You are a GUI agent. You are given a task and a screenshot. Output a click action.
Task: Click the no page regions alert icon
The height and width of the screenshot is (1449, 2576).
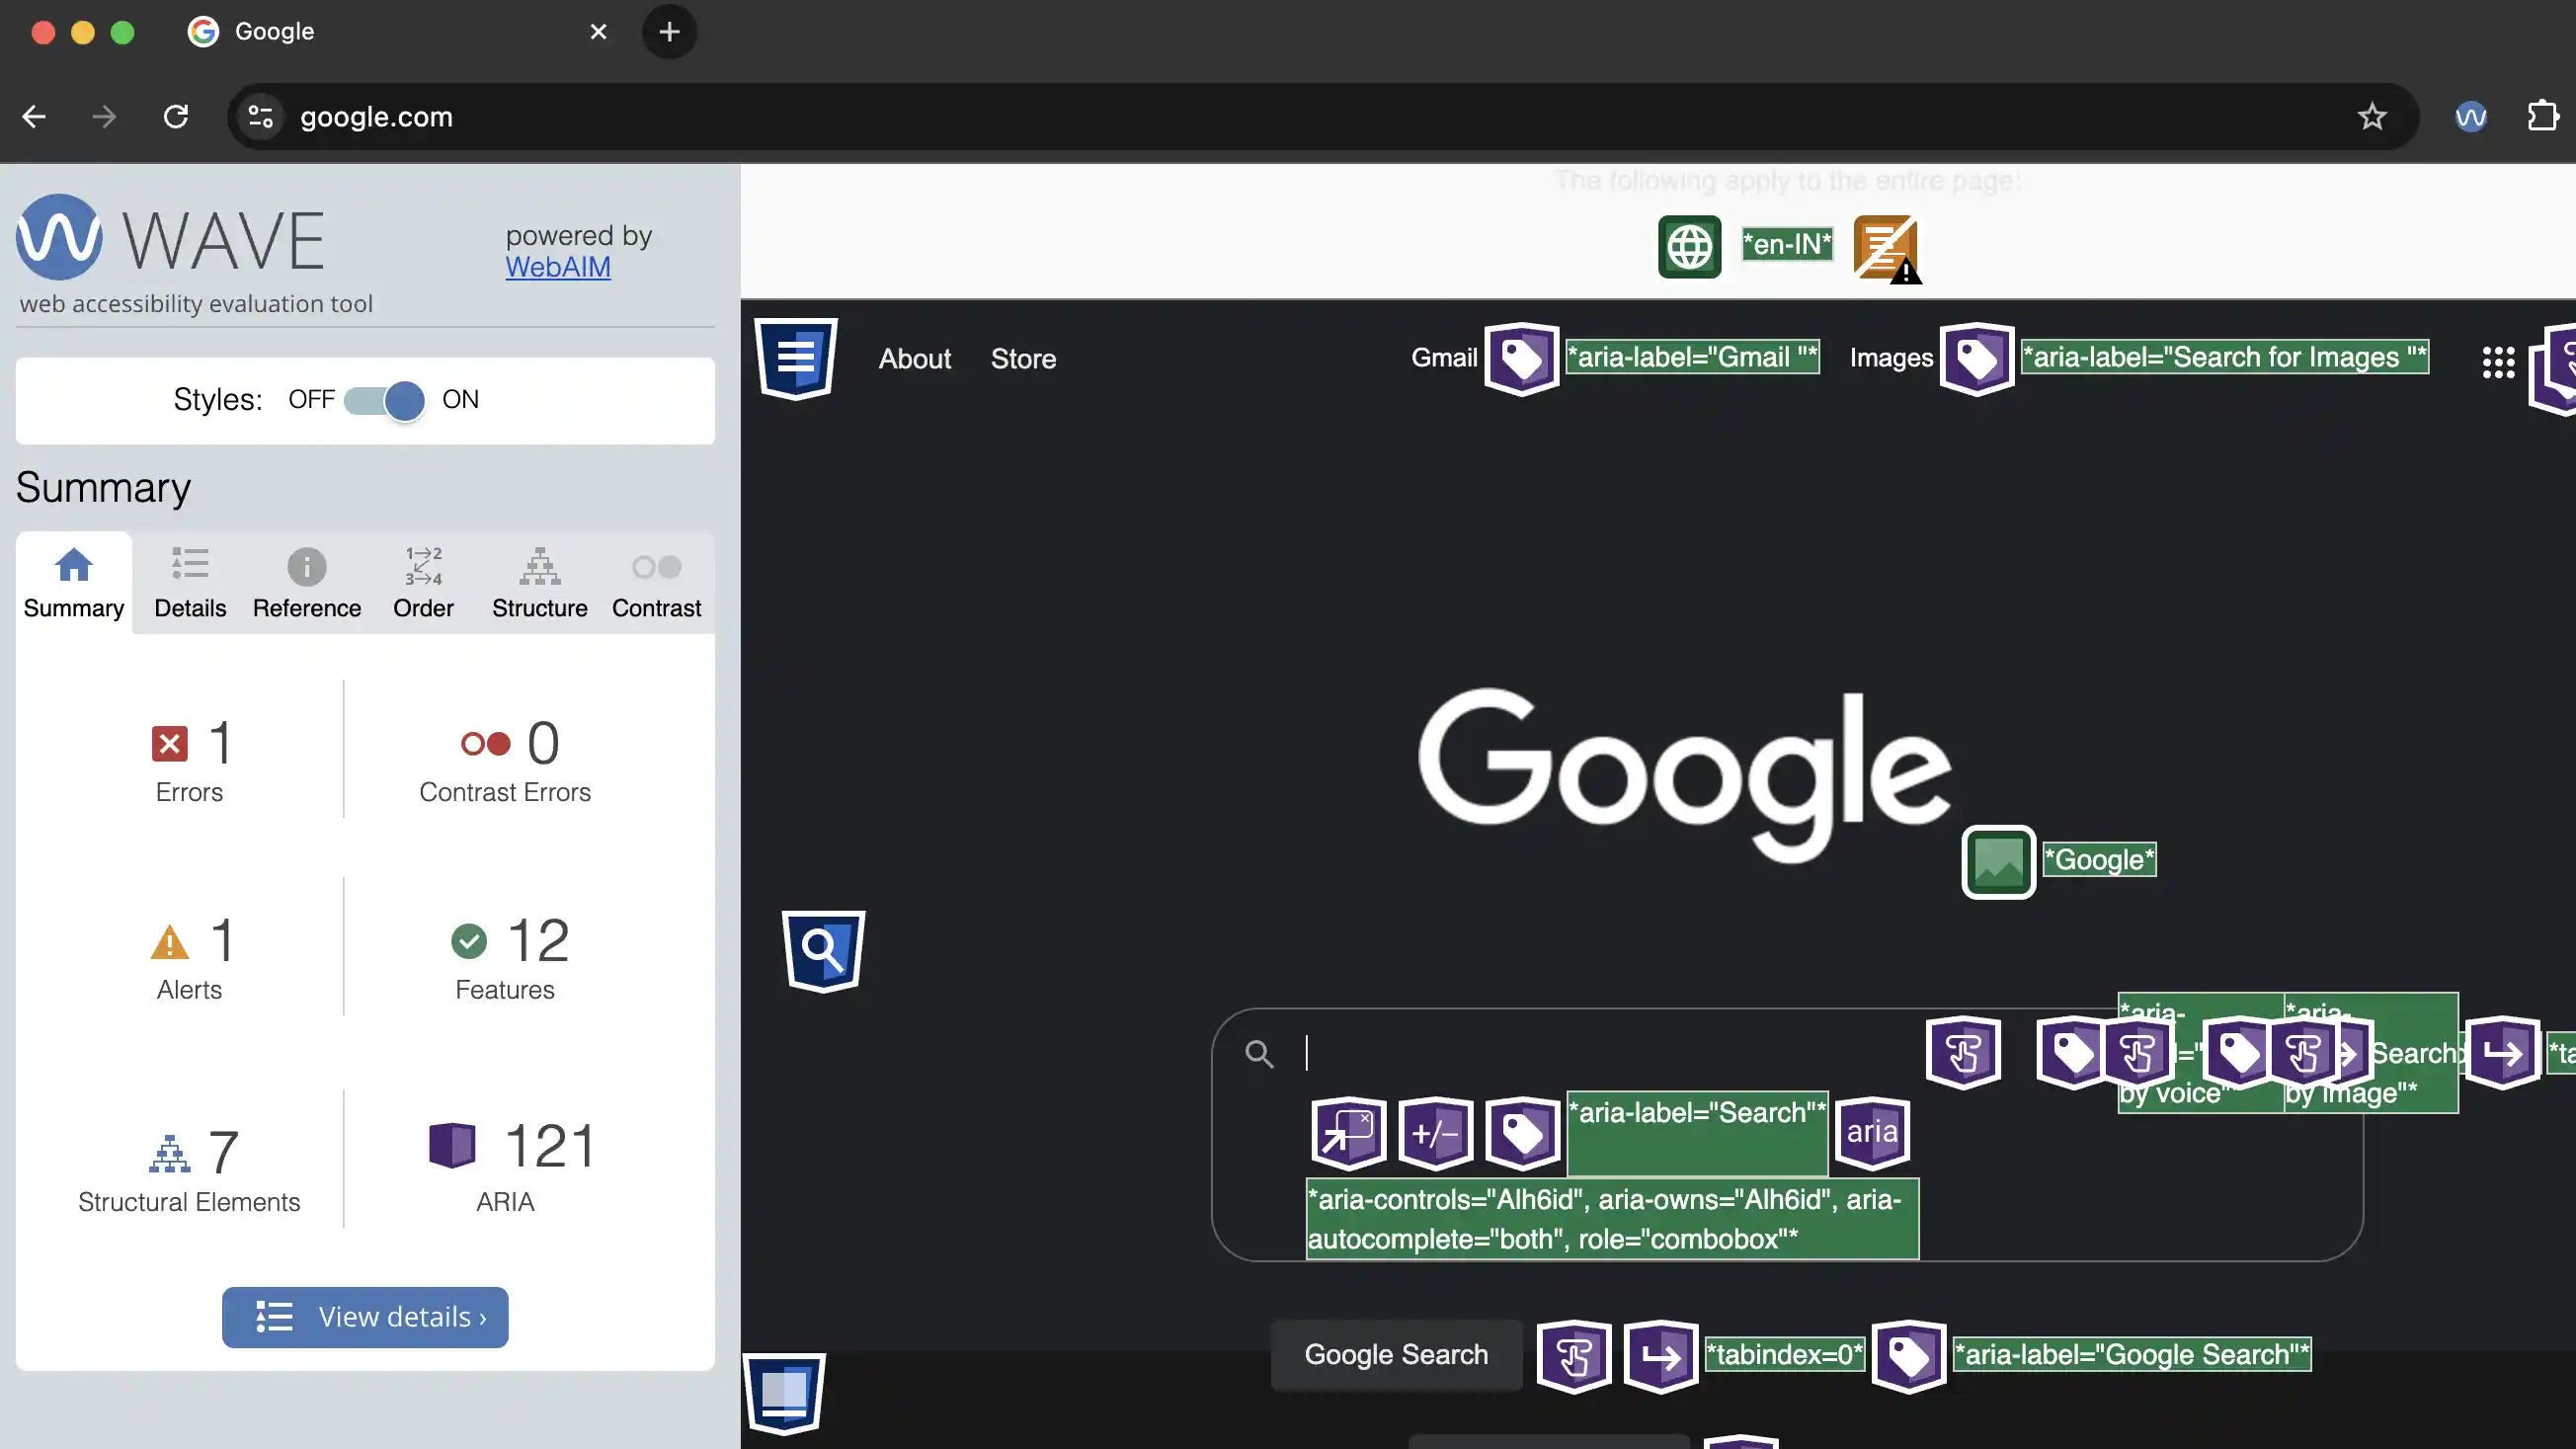[1886, 248]
